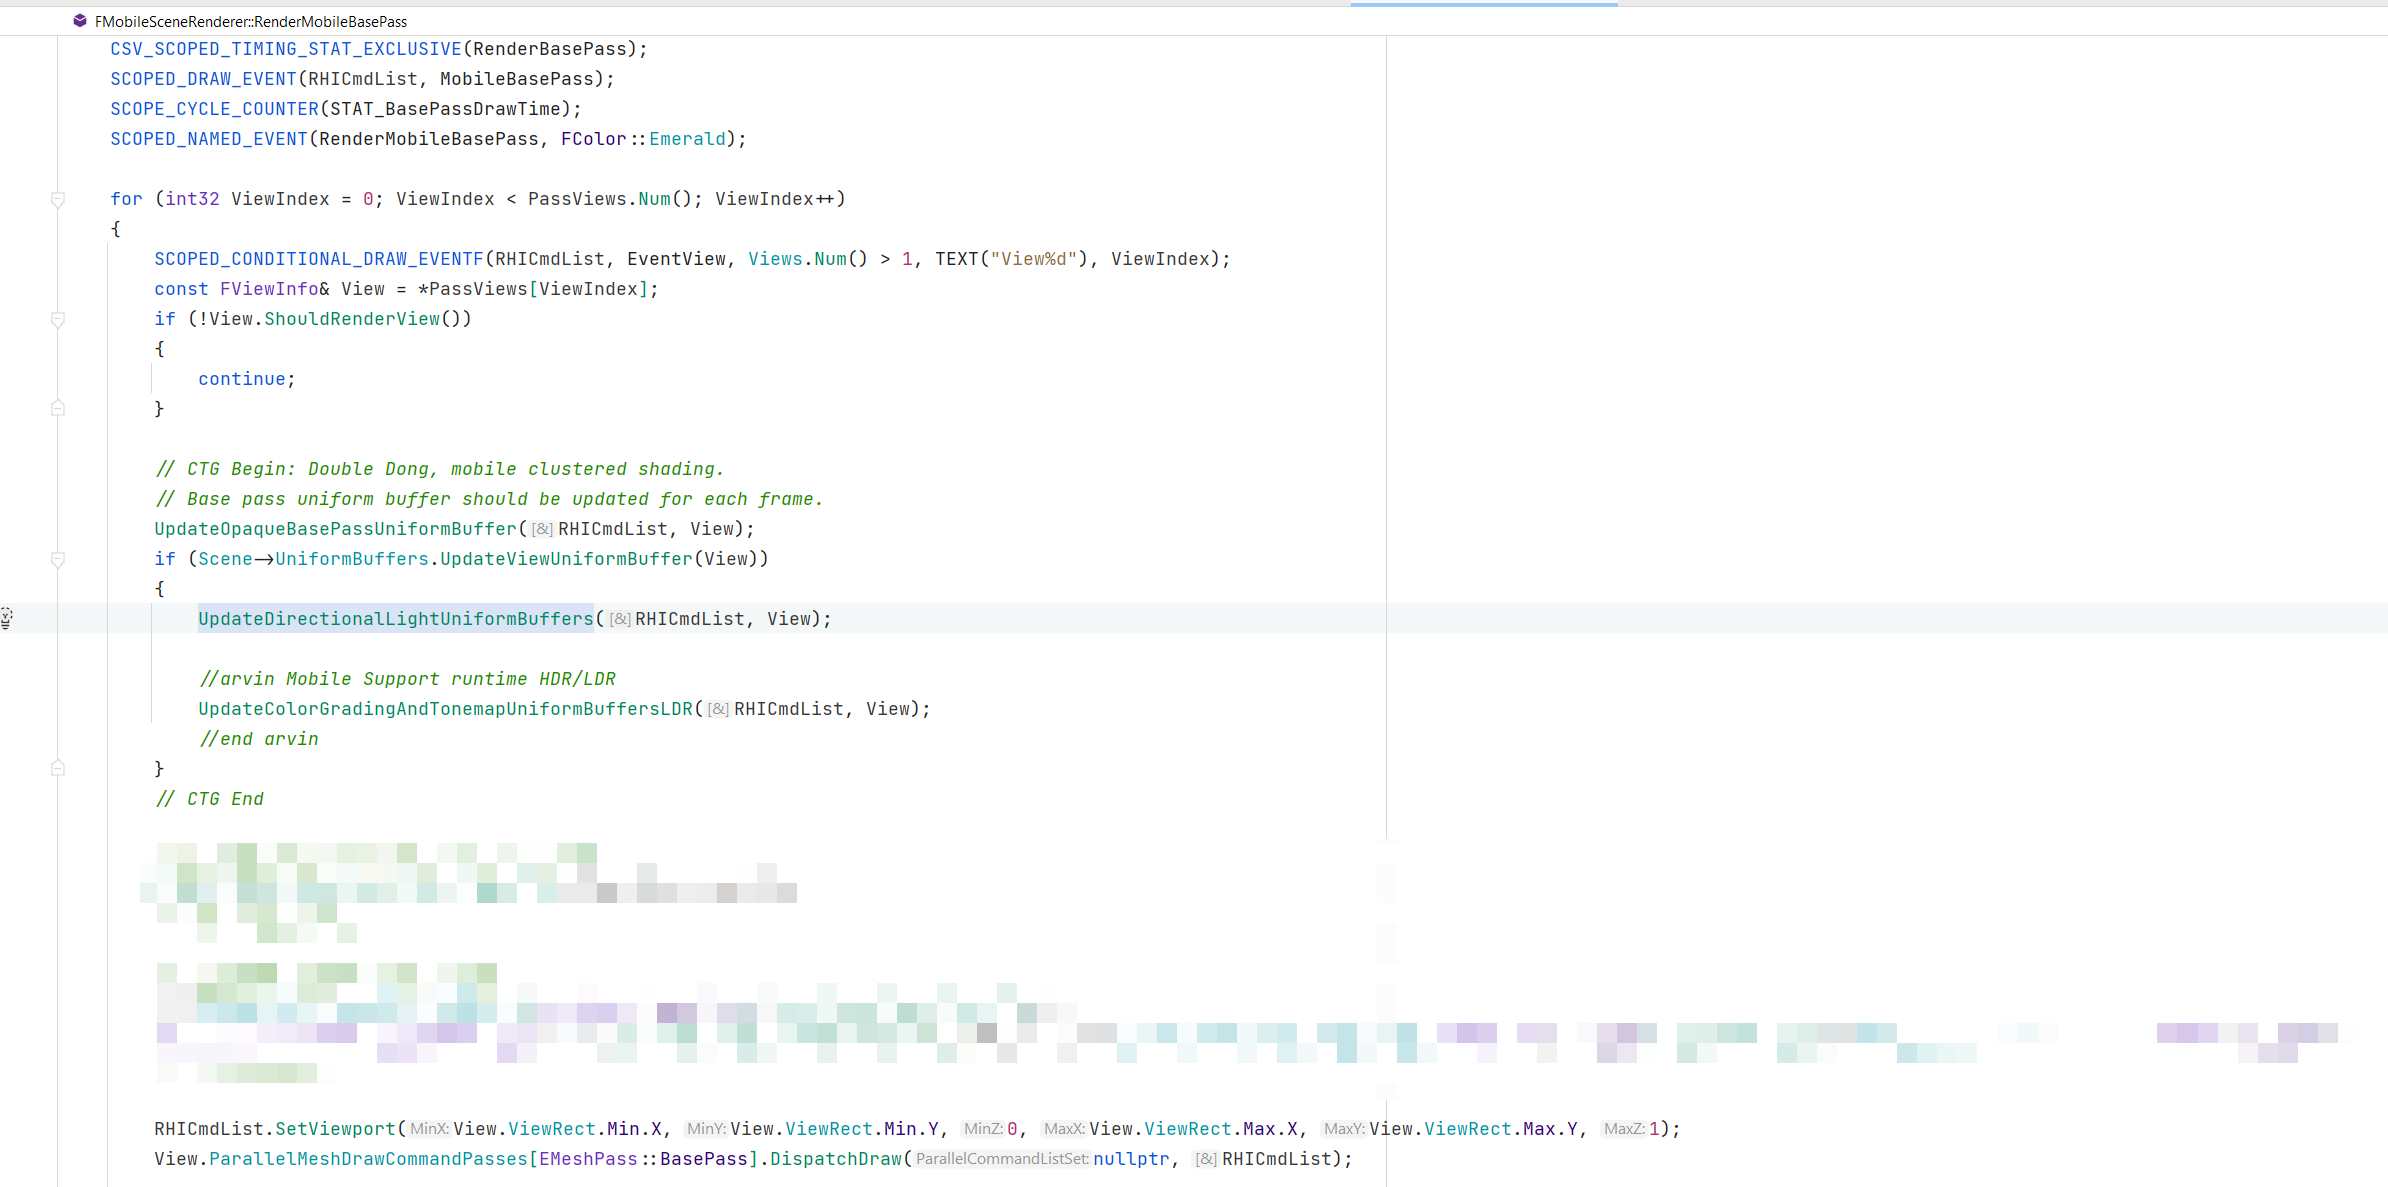Image resolution: width=2388 pixels, height=1187 pixels.
Task: Click the purple method icon in breadcrumb
Action: (80, 21)
